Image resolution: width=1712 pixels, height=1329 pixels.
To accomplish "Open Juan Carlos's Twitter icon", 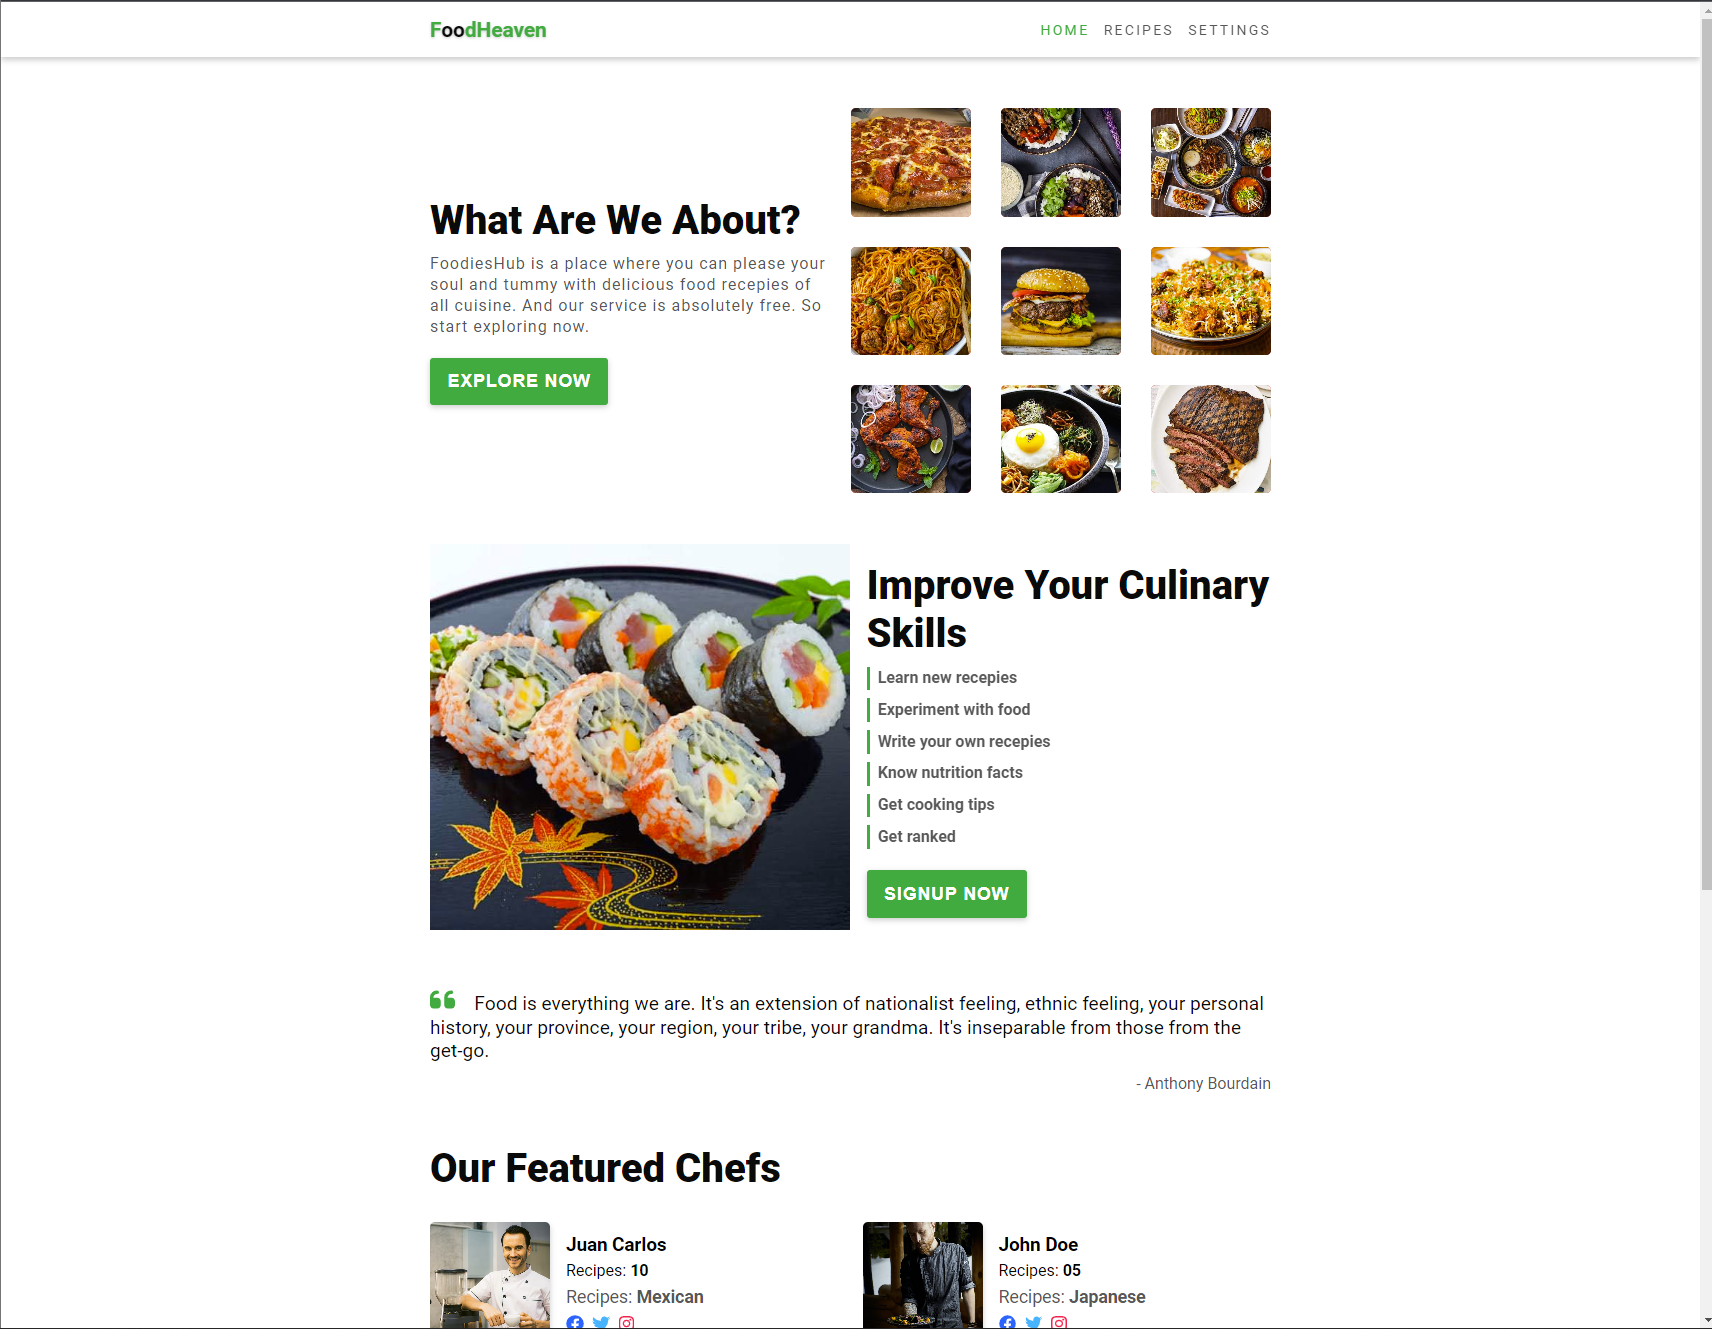I will coord(601,1322).
